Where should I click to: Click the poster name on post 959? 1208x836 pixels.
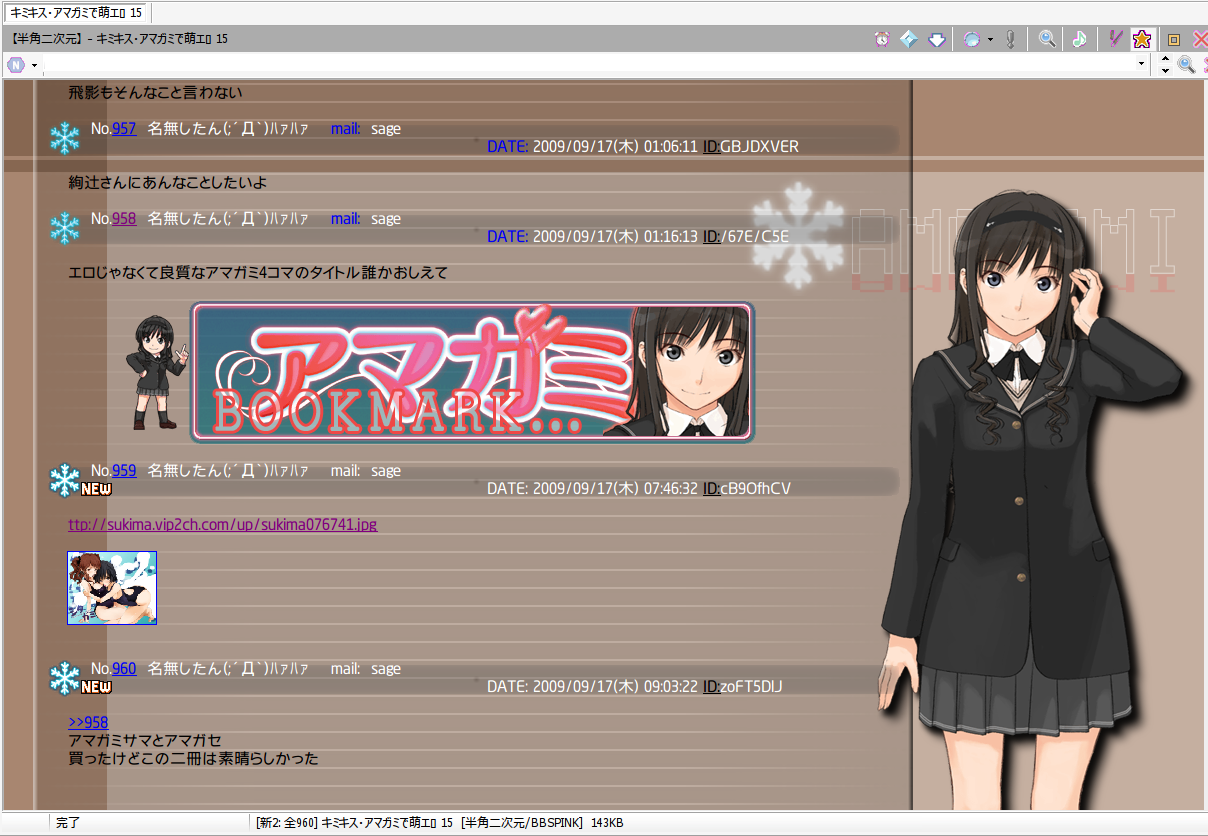click(x=228, y=471)
